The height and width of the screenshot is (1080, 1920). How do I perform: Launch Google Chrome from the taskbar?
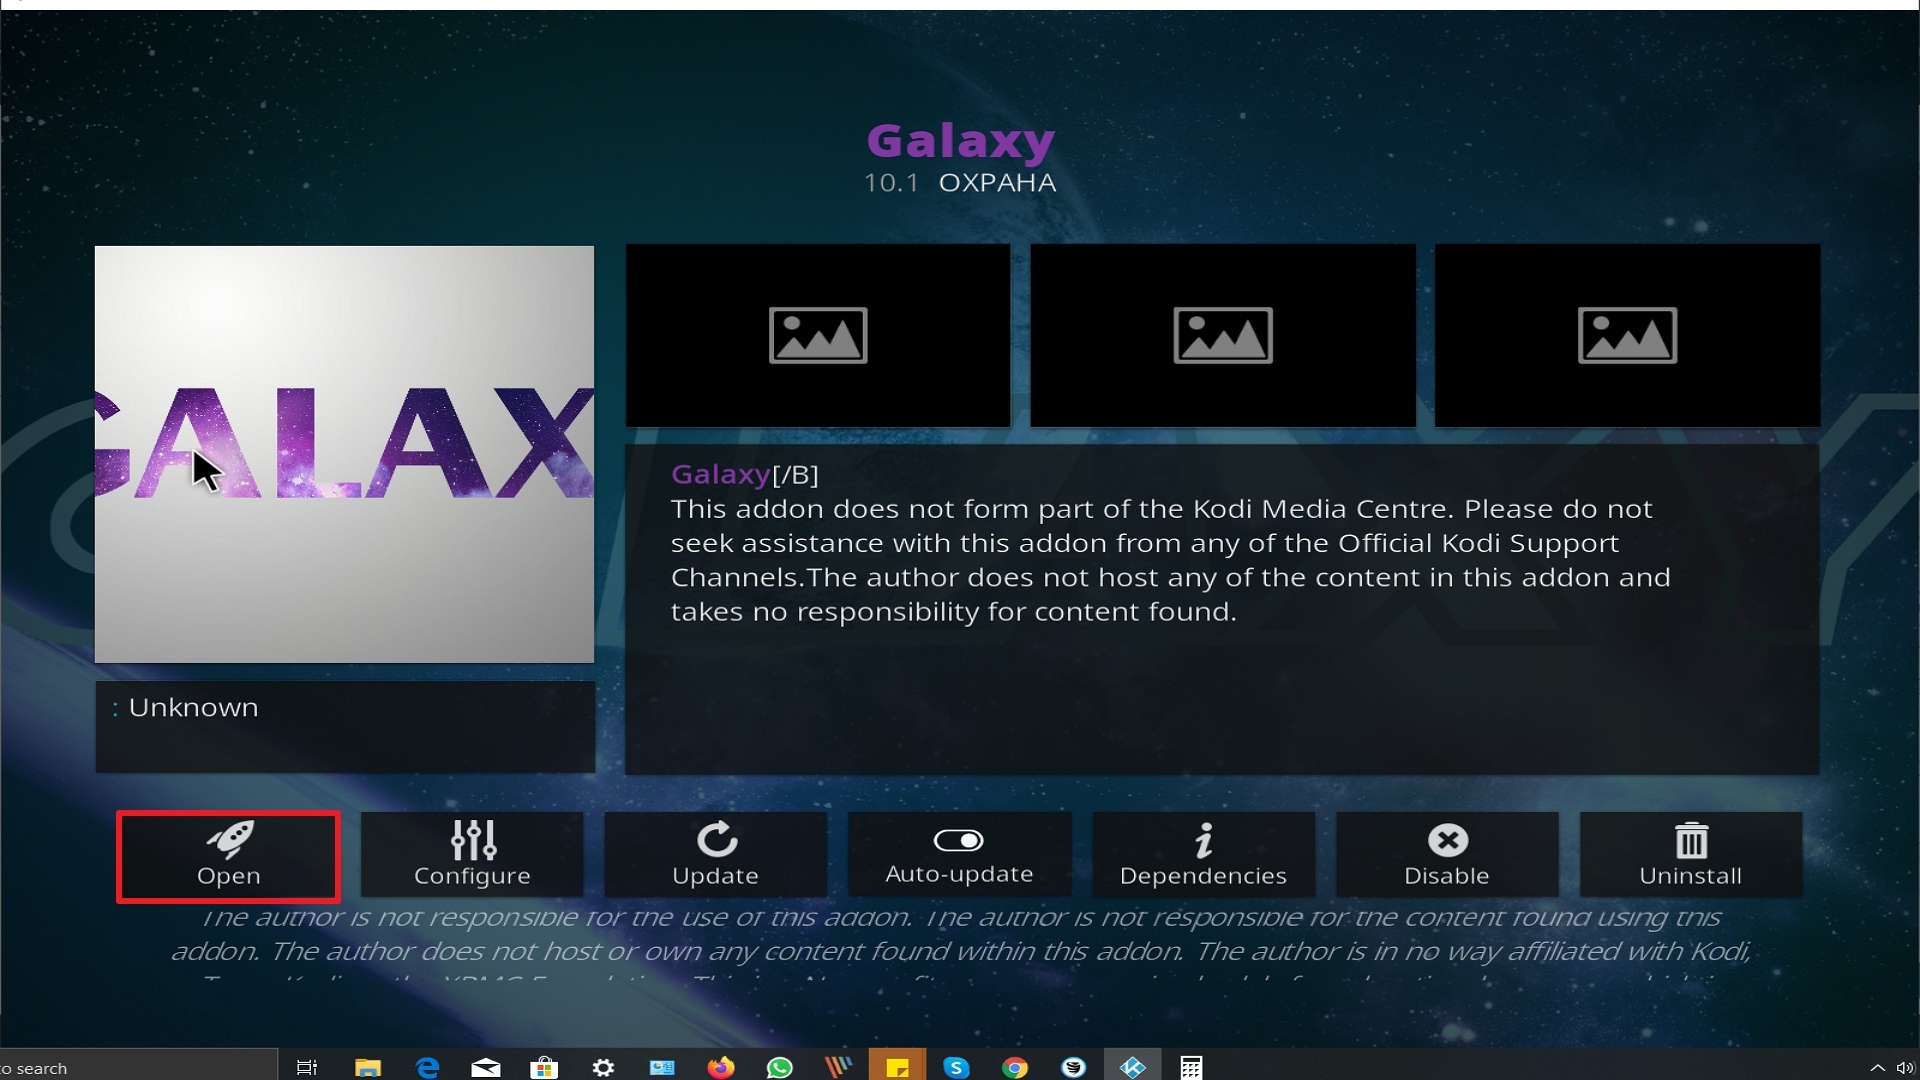point(1015,1067)
